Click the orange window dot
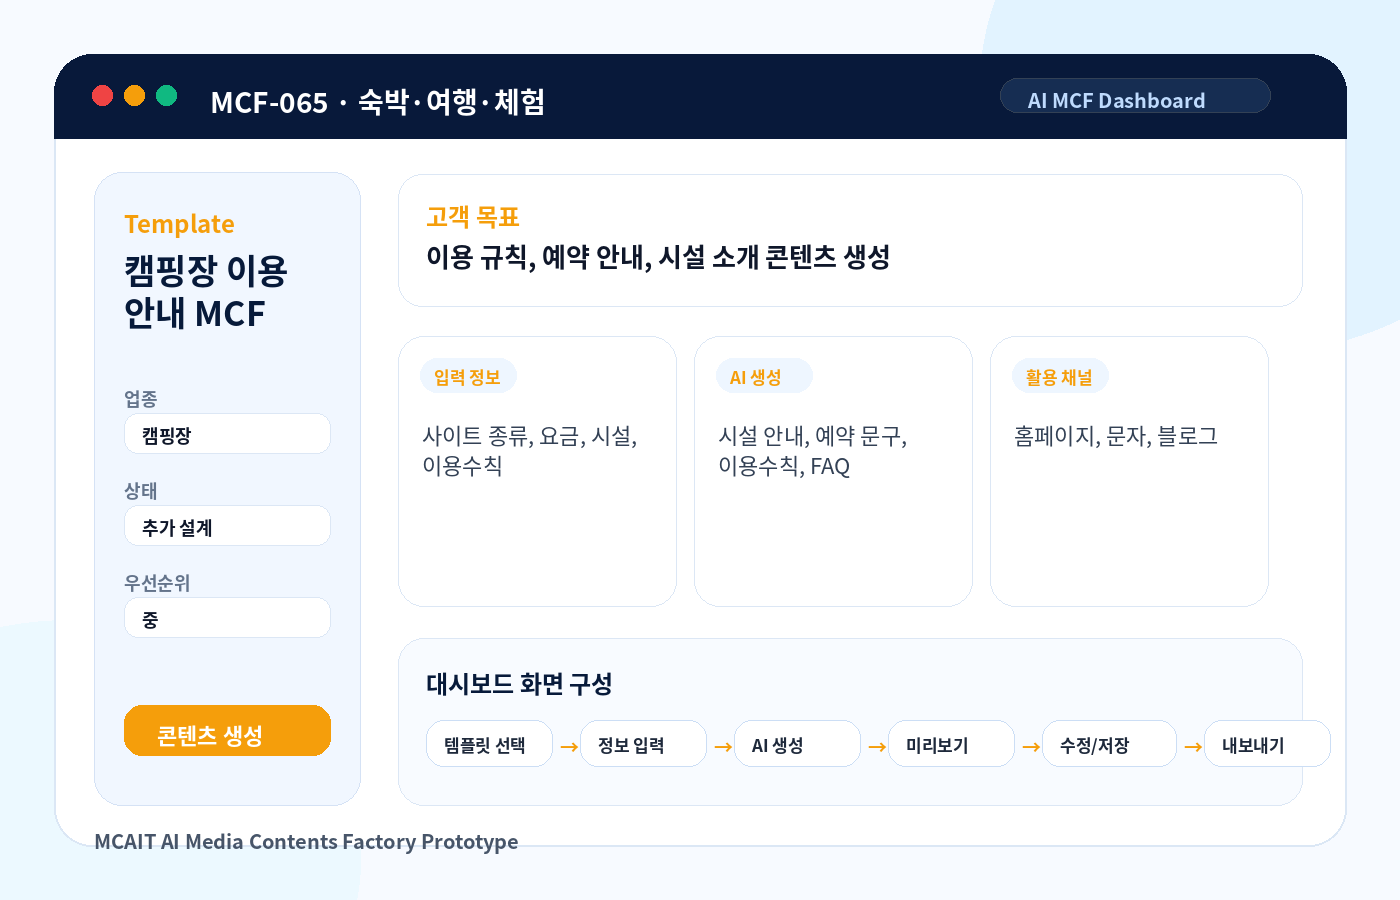The width and height of the screenshot is (1400, 900). tap(134, 95)
